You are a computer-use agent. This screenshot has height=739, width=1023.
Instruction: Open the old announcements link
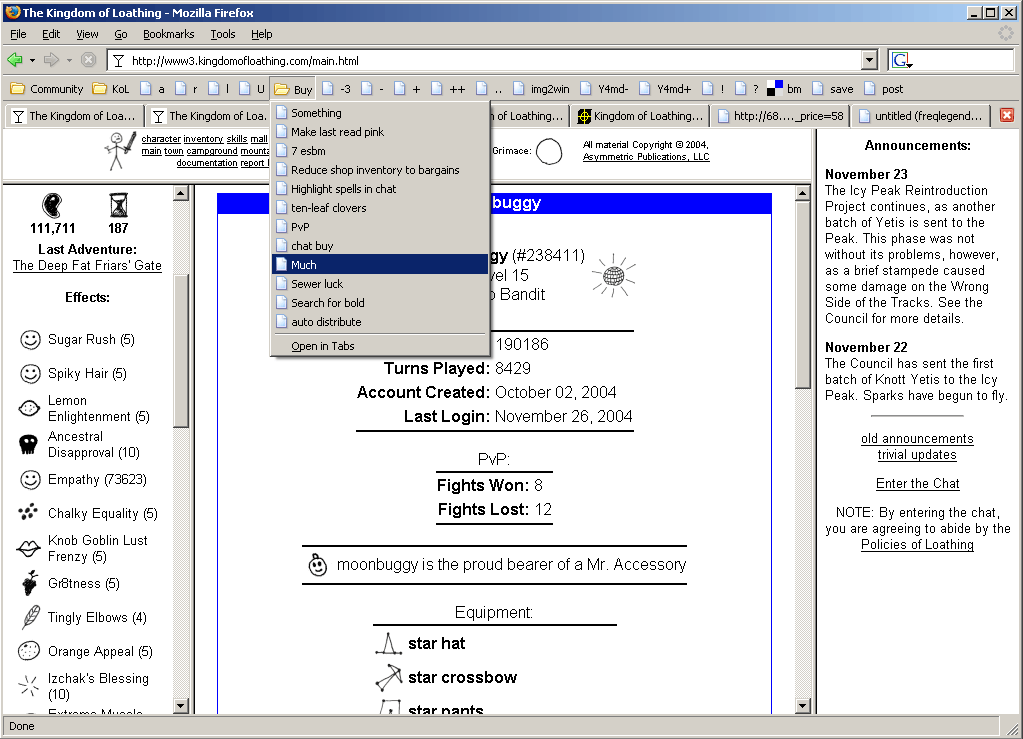tap(917, 438)
